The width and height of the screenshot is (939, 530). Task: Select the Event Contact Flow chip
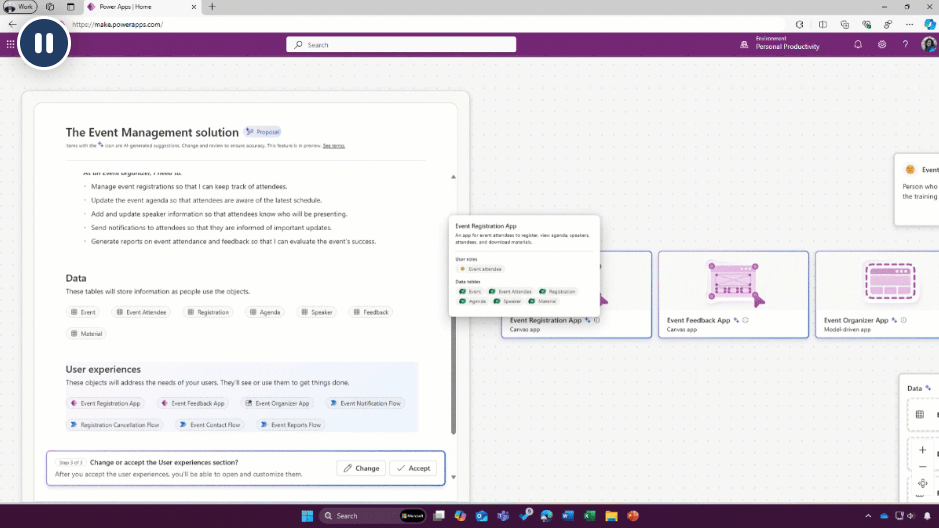pyautogui.click(x=210, y=425)
